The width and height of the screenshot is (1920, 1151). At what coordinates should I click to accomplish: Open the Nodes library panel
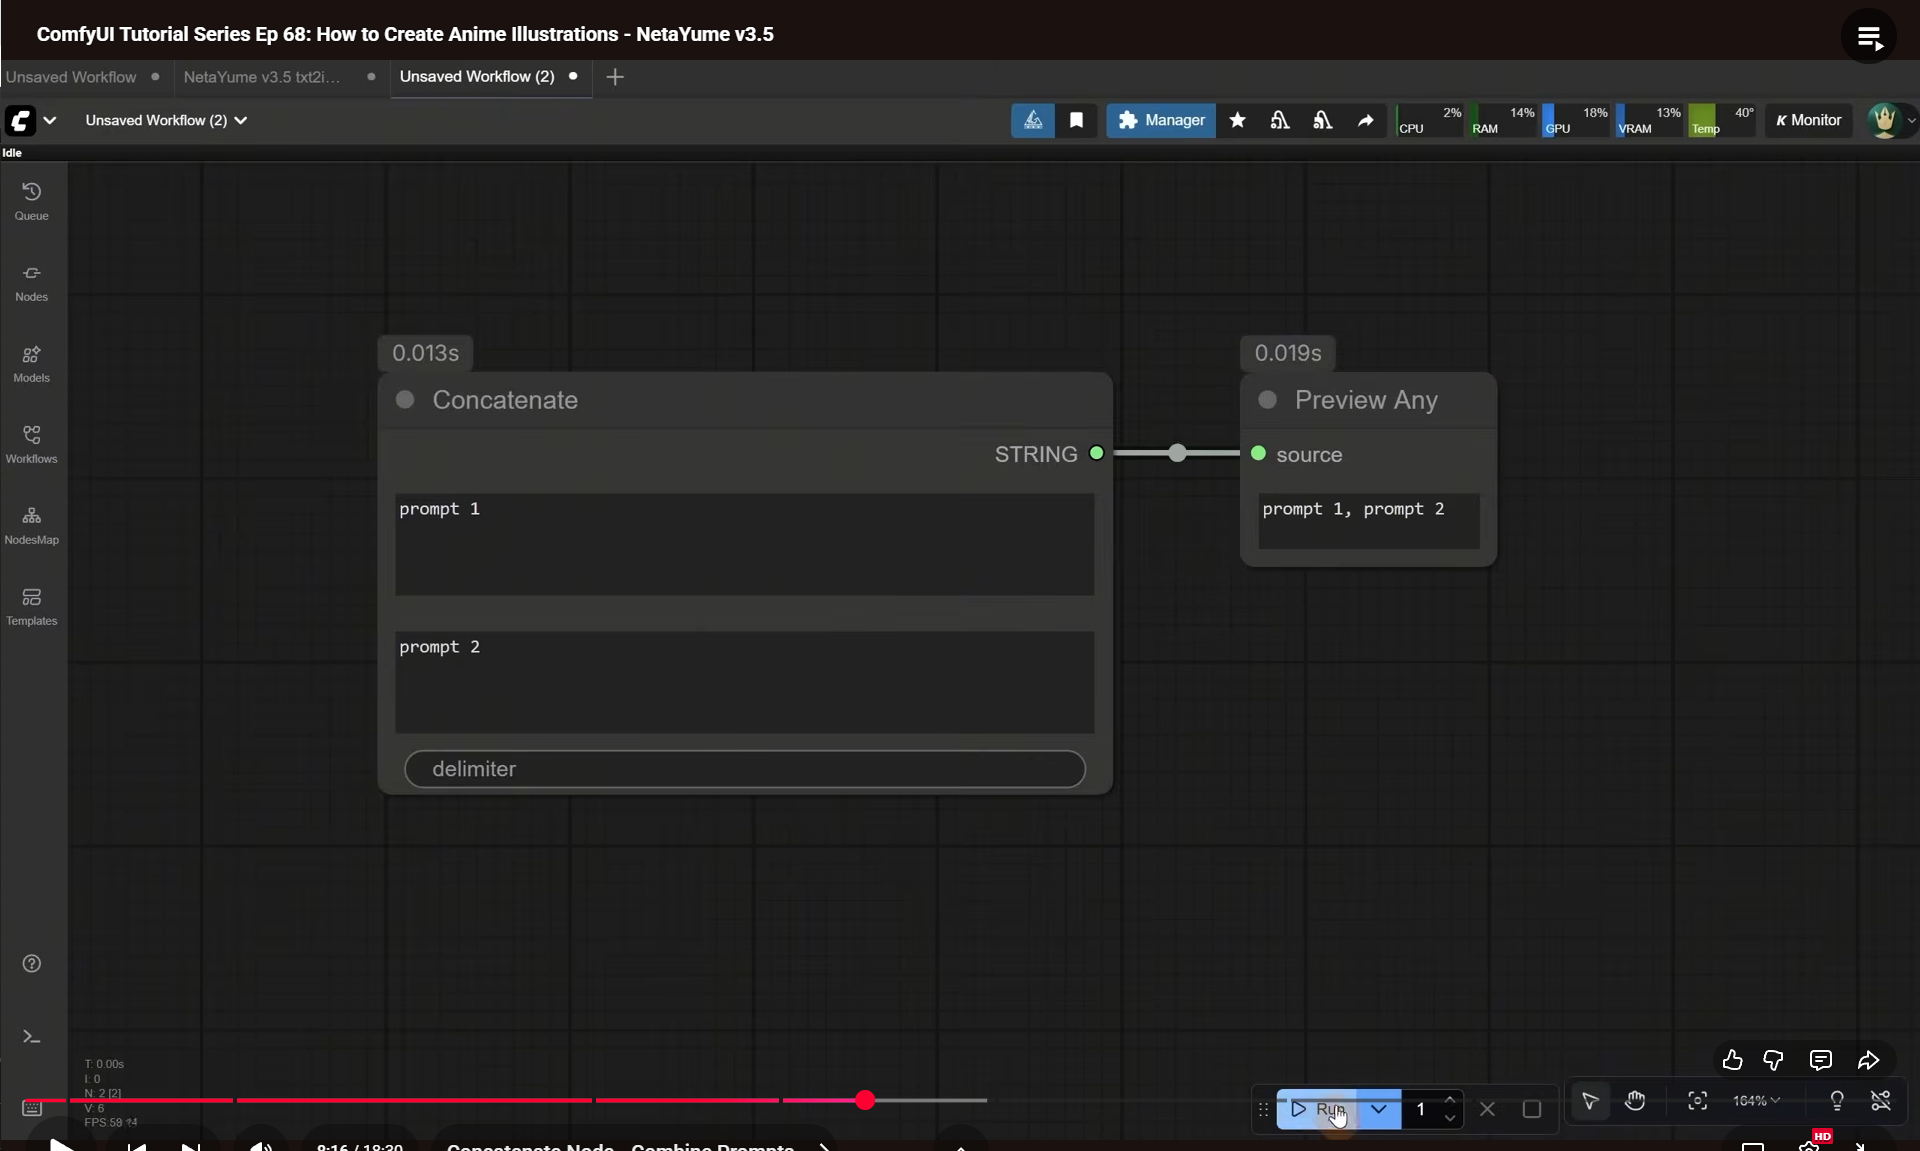[x=31, y=282]
